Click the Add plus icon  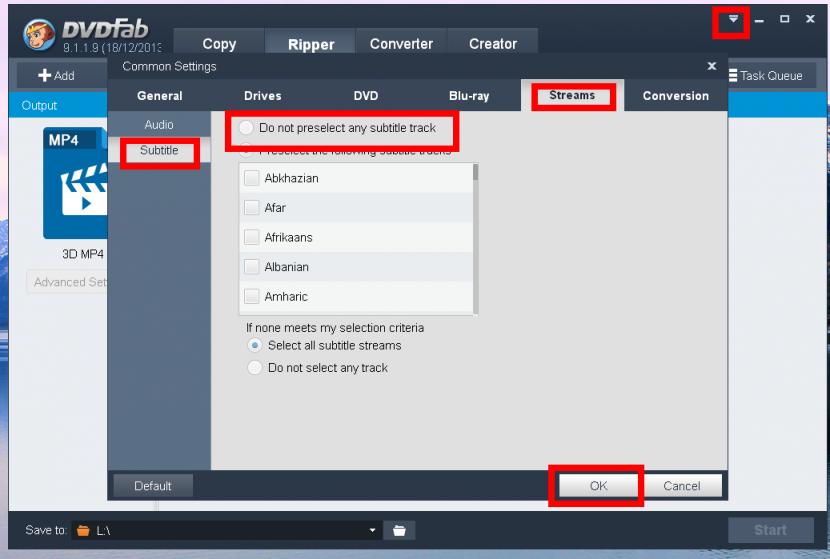pyautogui.click(x=45, y=75)
